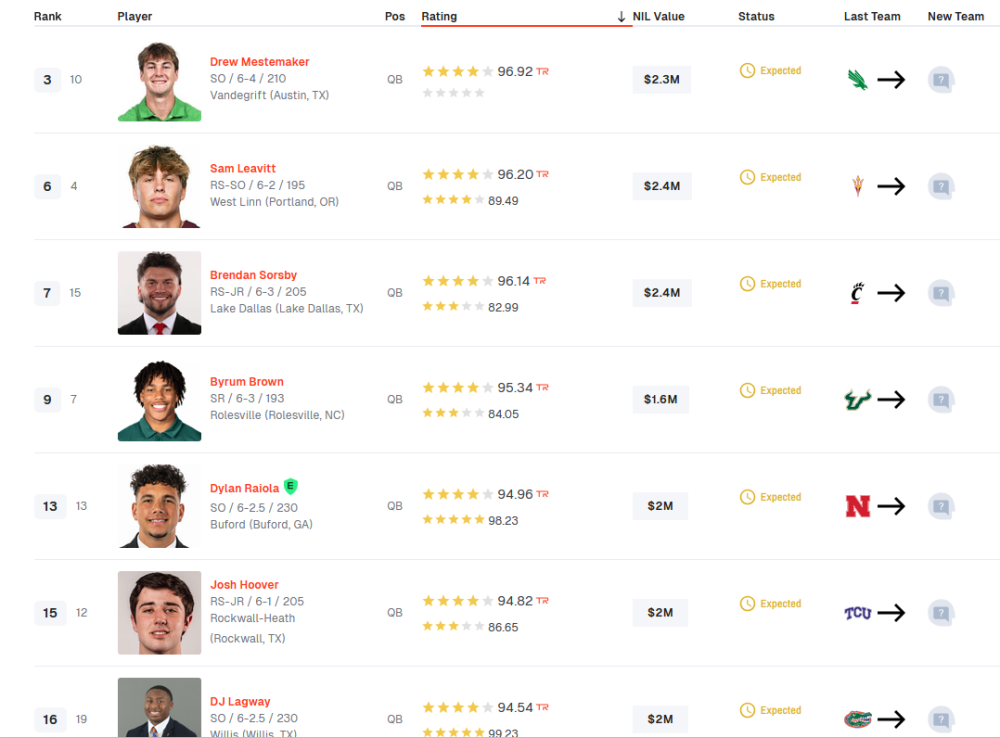The width and height of the screenshot is (1000, 738).
Task: Click the Nebraska N logo
Action: (857, 506)
